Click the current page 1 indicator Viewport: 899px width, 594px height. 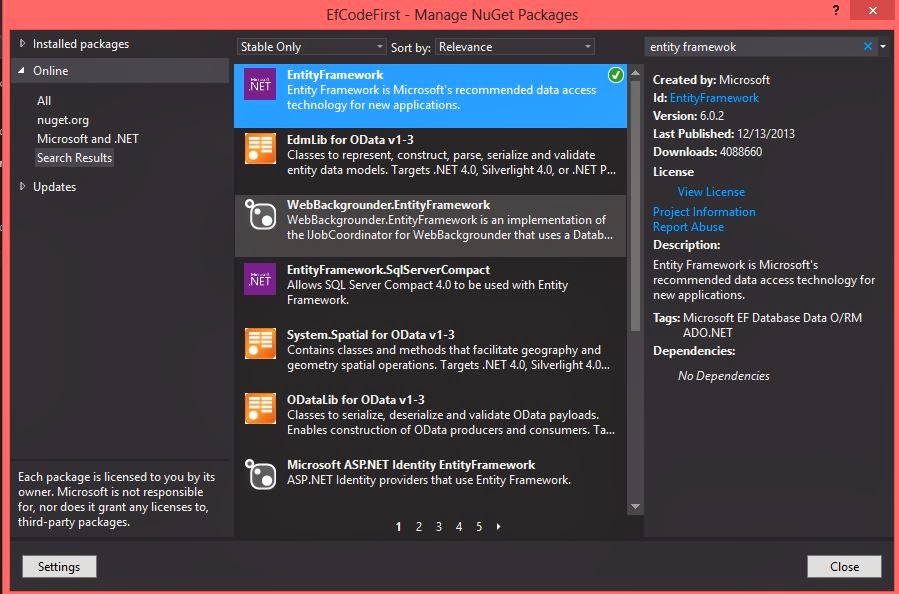(x=398, y=526)
